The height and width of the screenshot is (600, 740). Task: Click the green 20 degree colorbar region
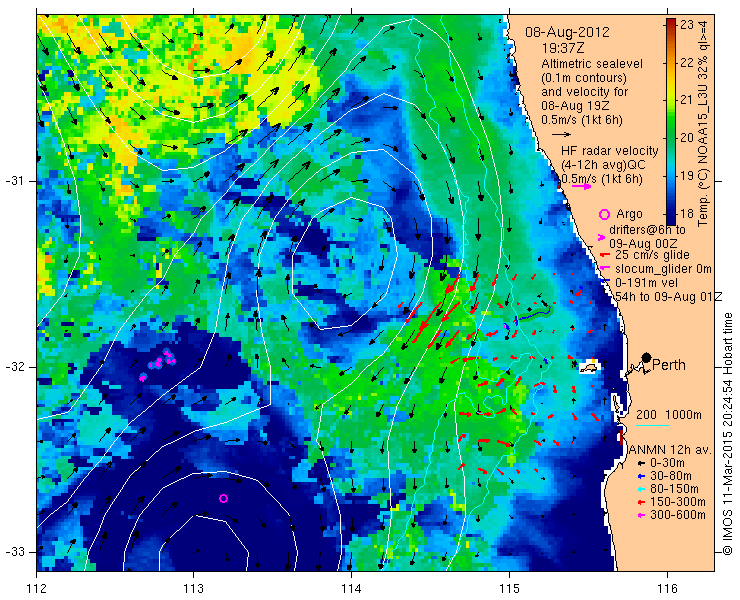coord(671,138)
